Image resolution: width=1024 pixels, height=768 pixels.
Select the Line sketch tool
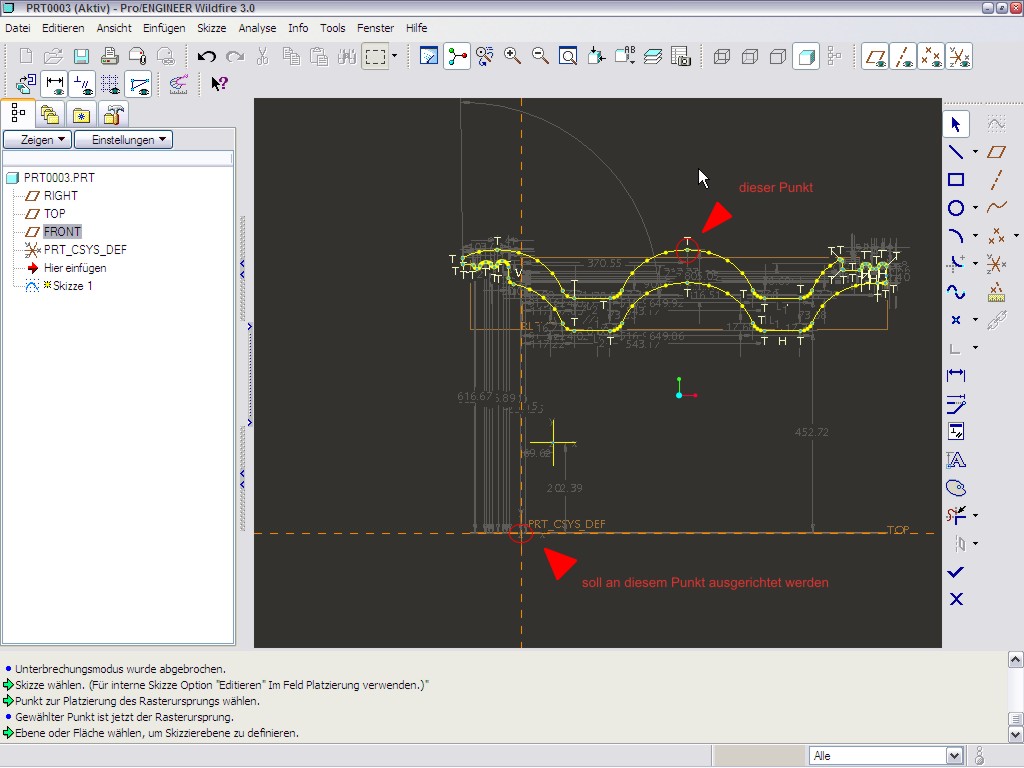956,152
